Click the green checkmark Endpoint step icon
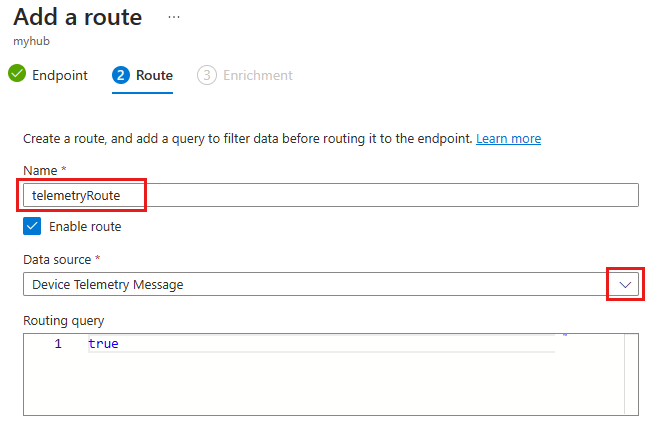 click(17, 75)
